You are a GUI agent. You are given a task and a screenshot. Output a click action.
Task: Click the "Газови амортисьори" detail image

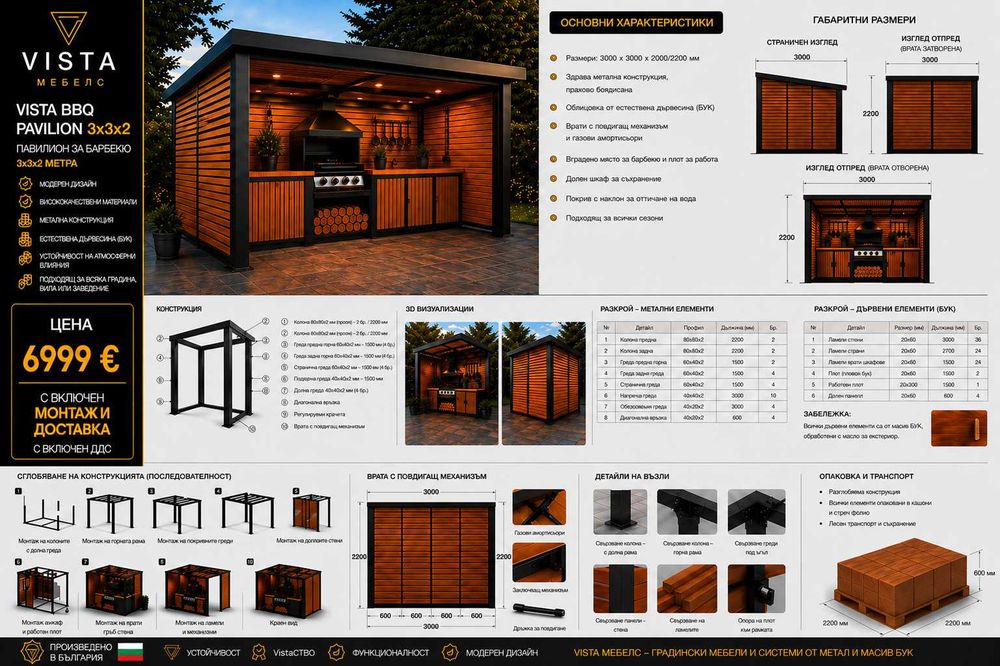[539, 508]
